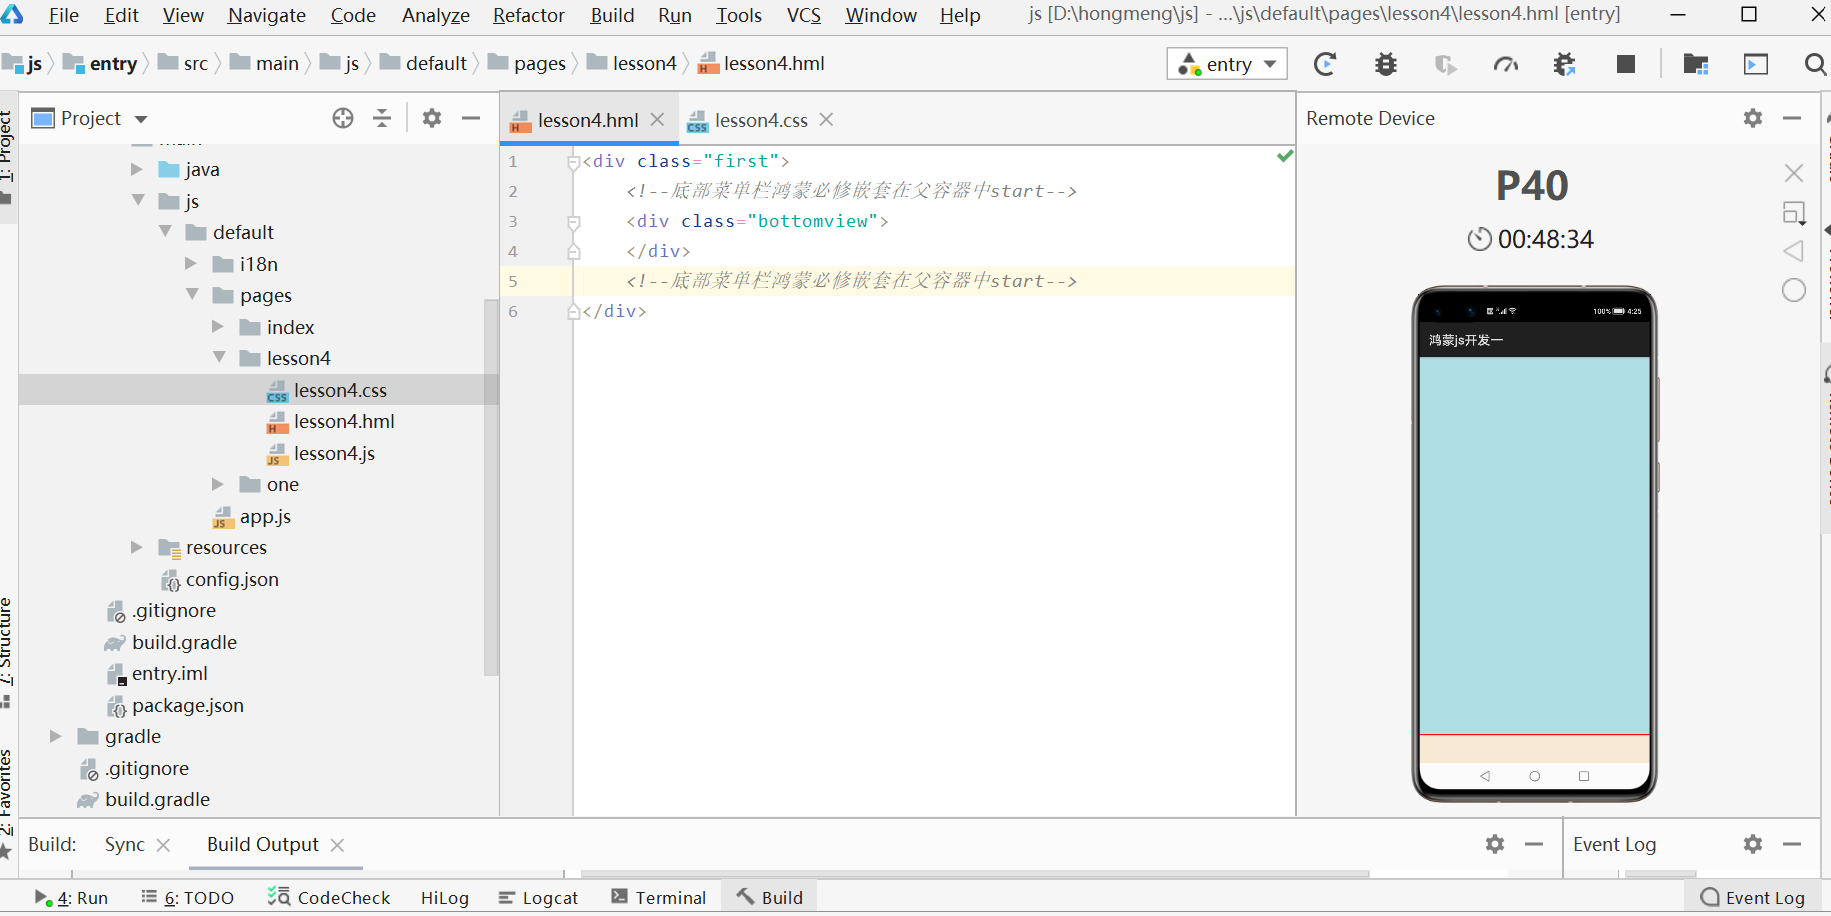Image resolution: width=1831 pixels, height=916 pixels.
Task: Click the search everywhere magnifier icon
Action: [1815, 64]
